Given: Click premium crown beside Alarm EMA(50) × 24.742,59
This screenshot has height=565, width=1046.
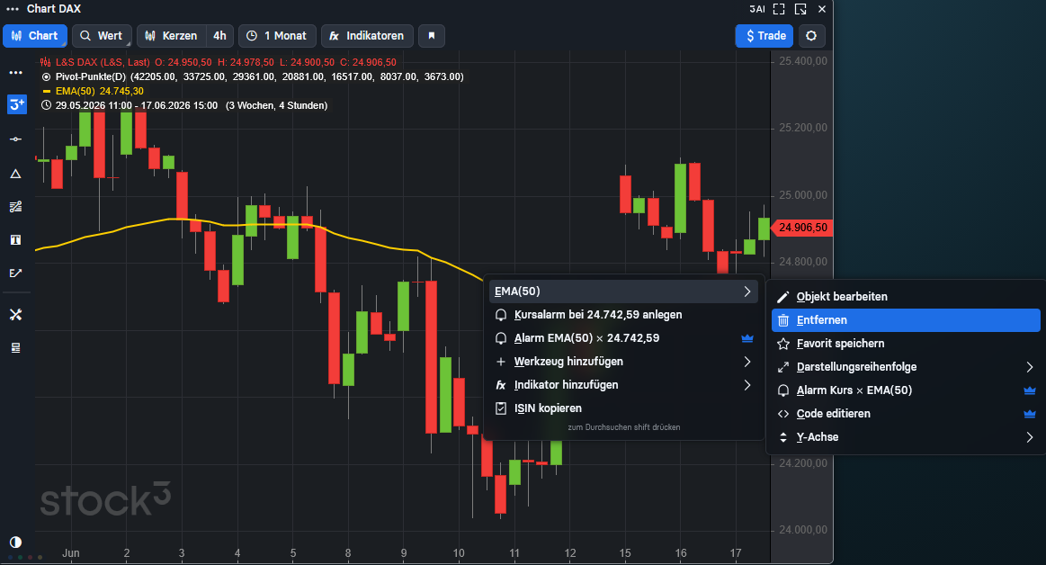Looking at the screenshot, I should [x=747, y=338].
